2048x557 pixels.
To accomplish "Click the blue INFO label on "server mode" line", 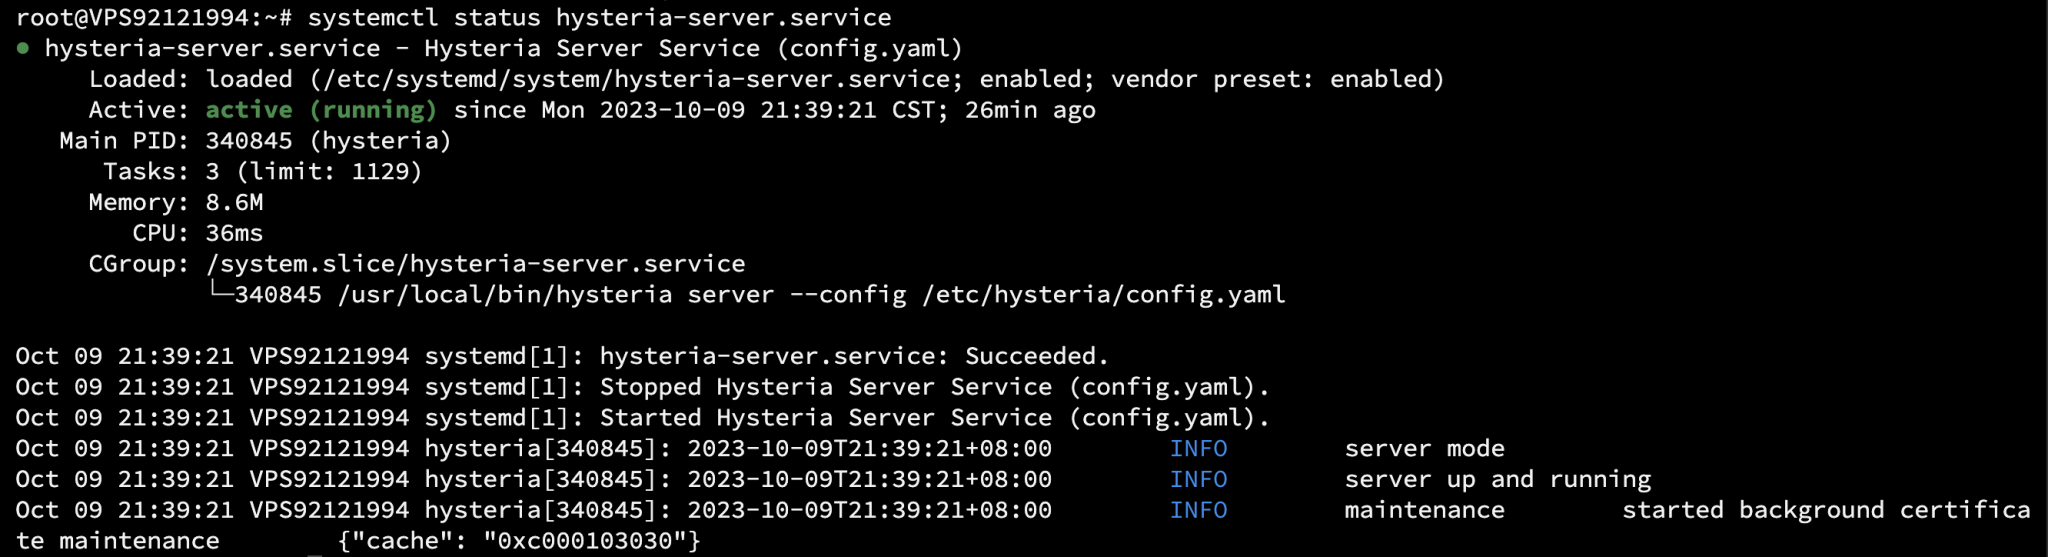I will 1198,449.
